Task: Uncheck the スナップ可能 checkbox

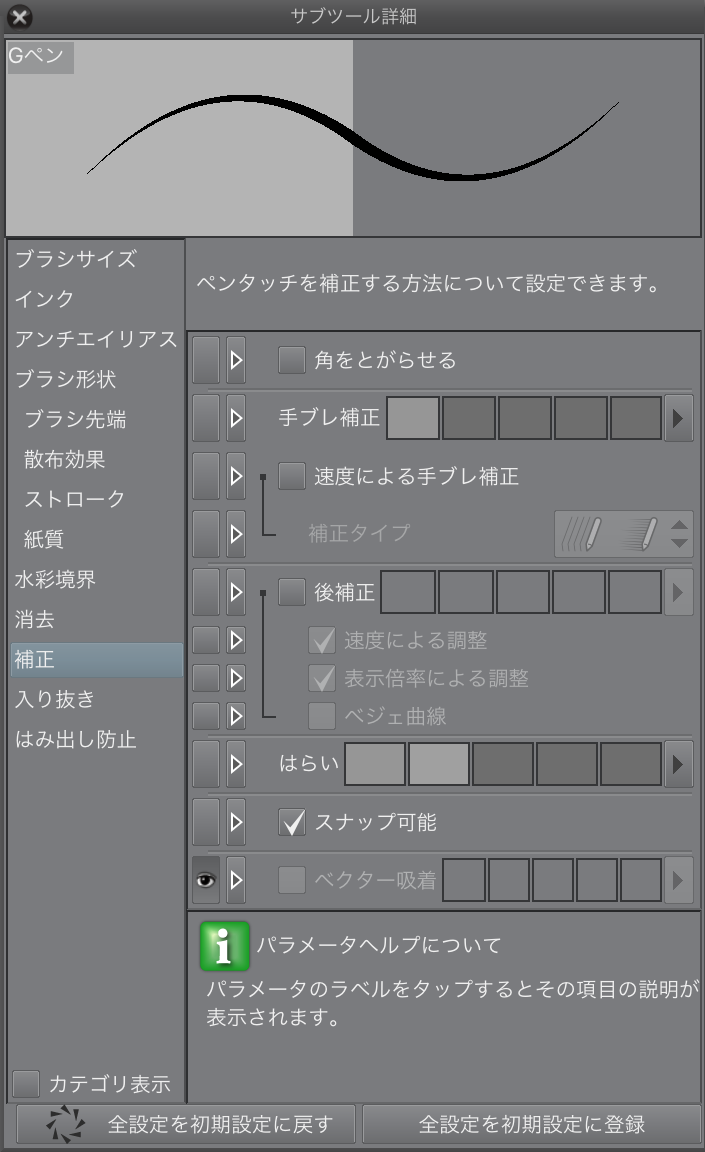Action: (x=291, y=823)
